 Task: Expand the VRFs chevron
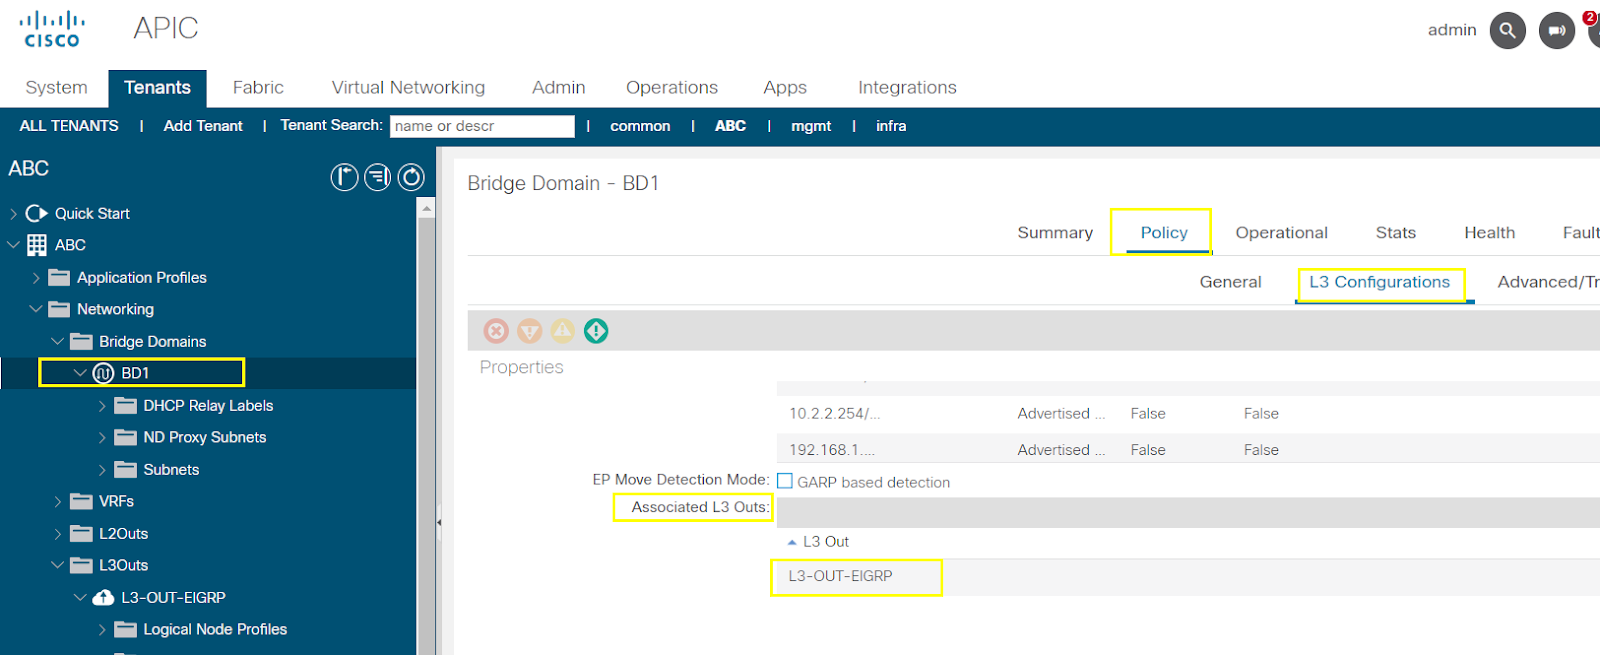point(58,501)
